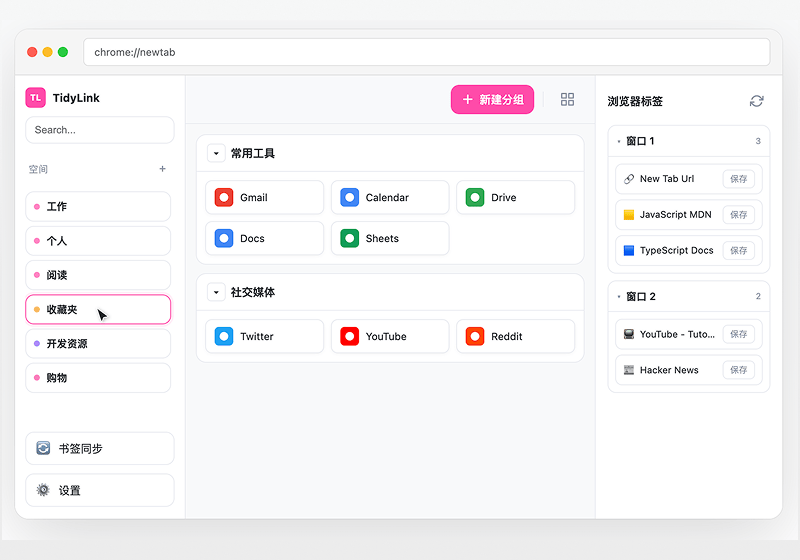
Task: Click the Gmail icon
Action: 224,197
